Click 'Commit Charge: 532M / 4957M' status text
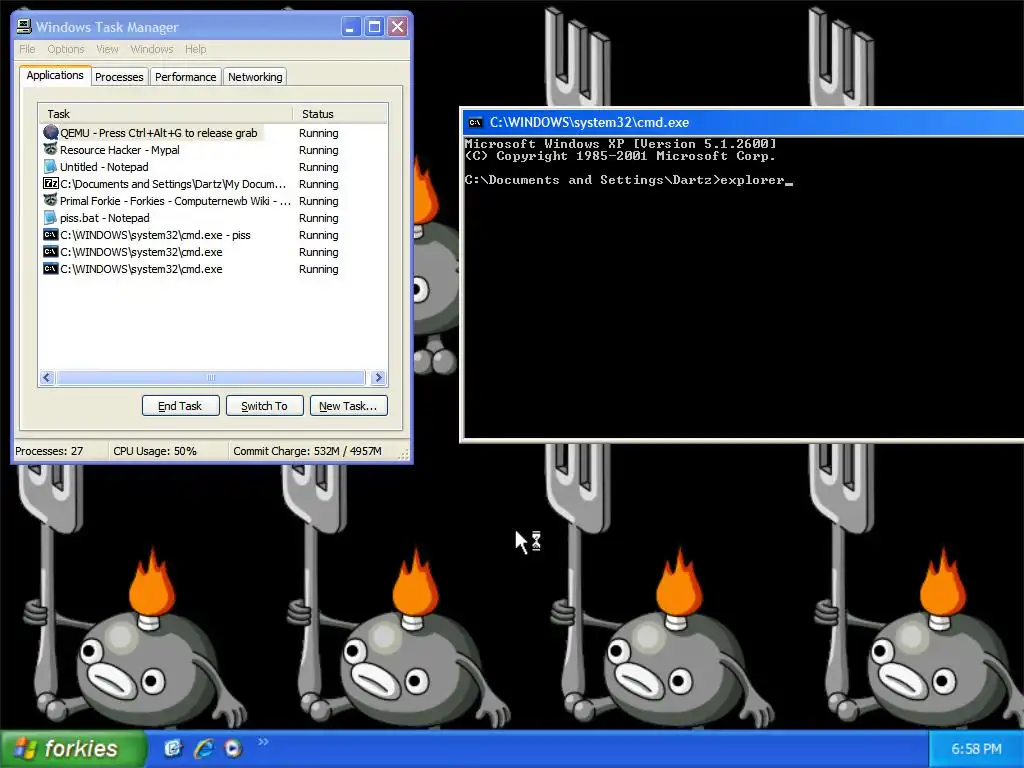This screenshot has width=1024, height=768. click(307, 451)
